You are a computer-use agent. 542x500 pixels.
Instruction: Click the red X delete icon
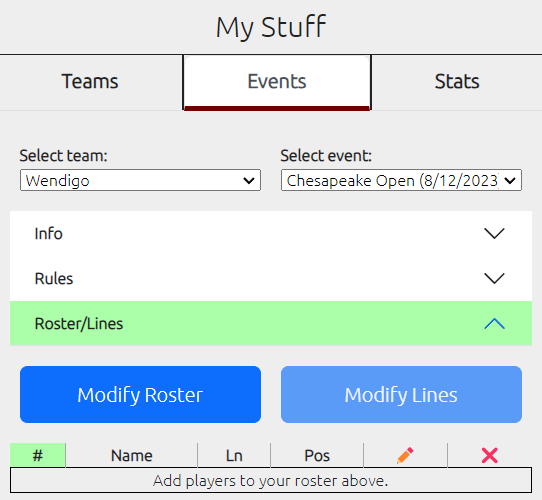pyautogui.click(x=489, y=455)
